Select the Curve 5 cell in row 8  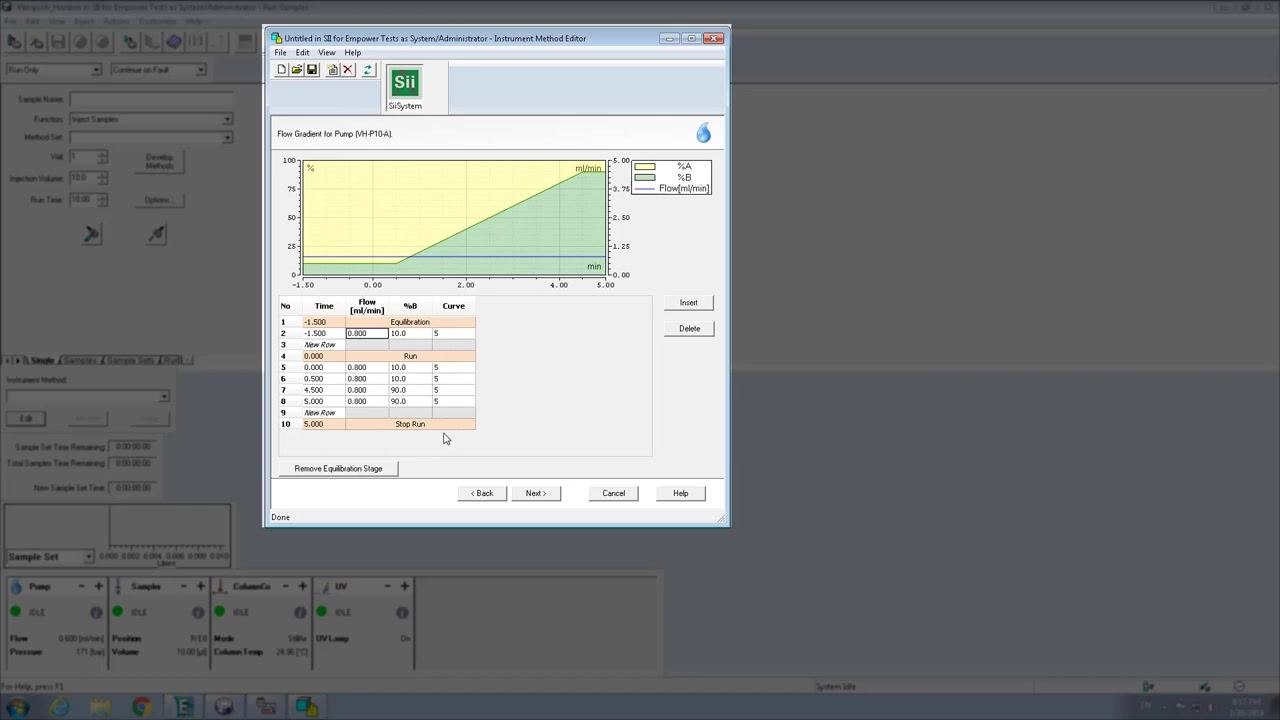[453, 402]
